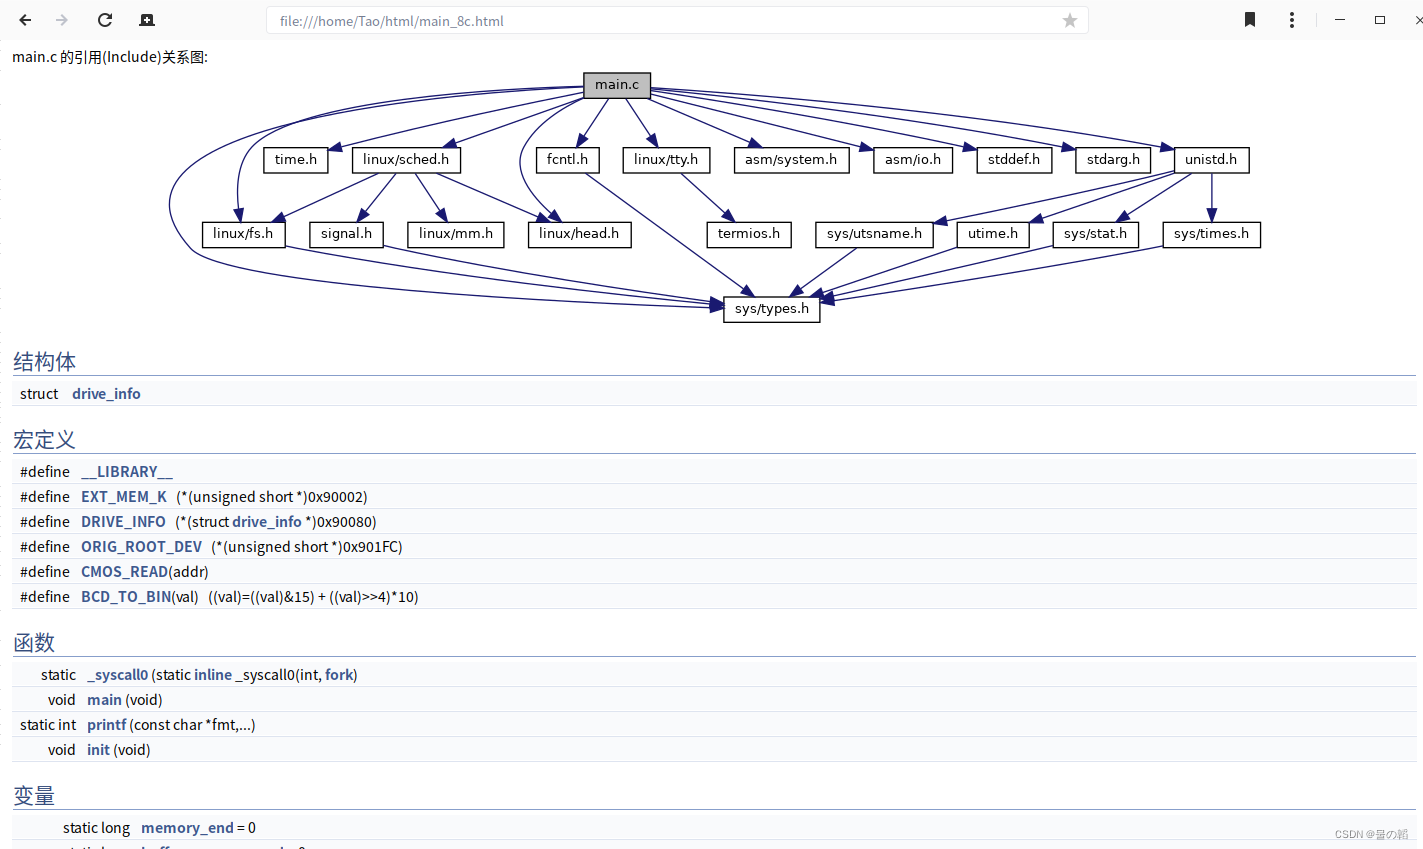Open the stdarg.h graph node
The width and height of the screenshot is (1423, 849).
tap(1113, 160)
